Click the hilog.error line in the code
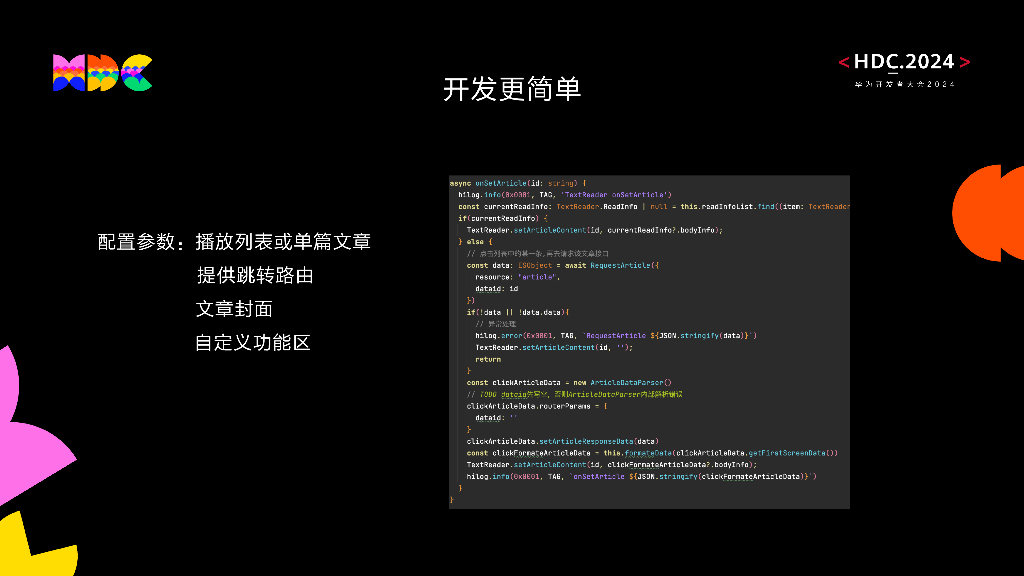1024x576 pixels. pos(616,336)
